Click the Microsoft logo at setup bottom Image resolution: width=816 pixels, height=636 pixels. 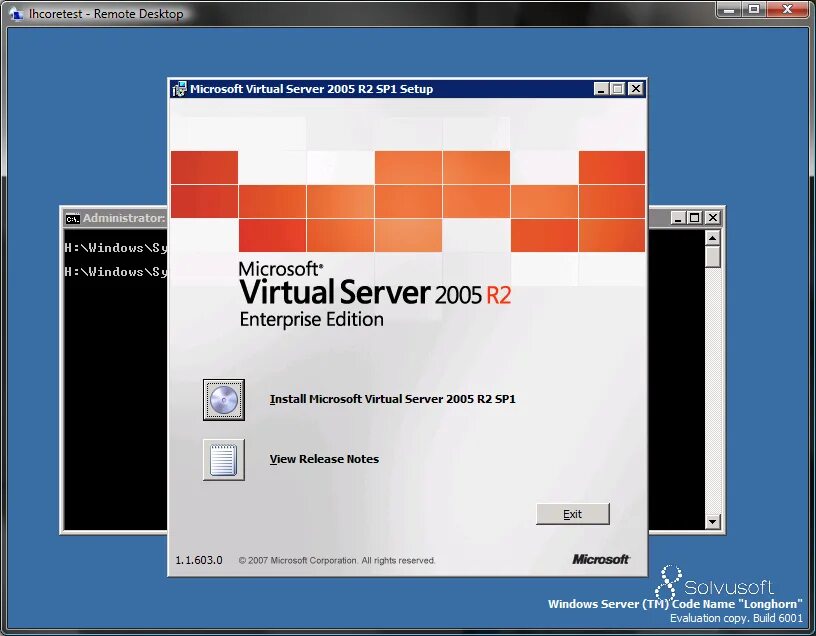pyautogui.click(x=601, y=559)
